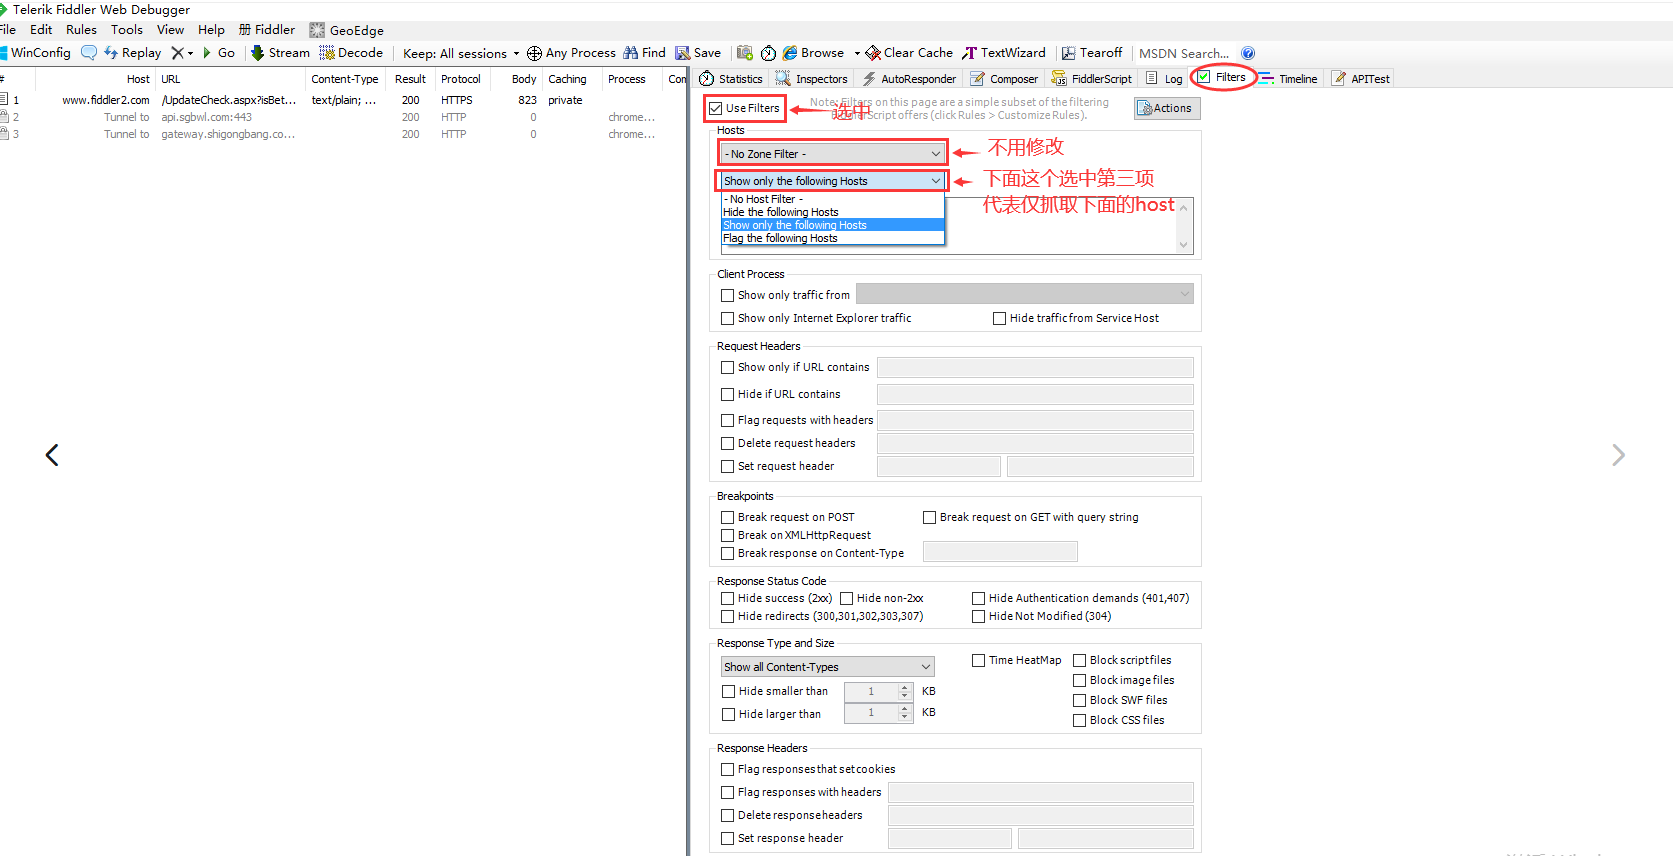This screenshot has width=1673, height=856.
Task: Enable Show only if URL contains
Action: (x=728, y=367)
